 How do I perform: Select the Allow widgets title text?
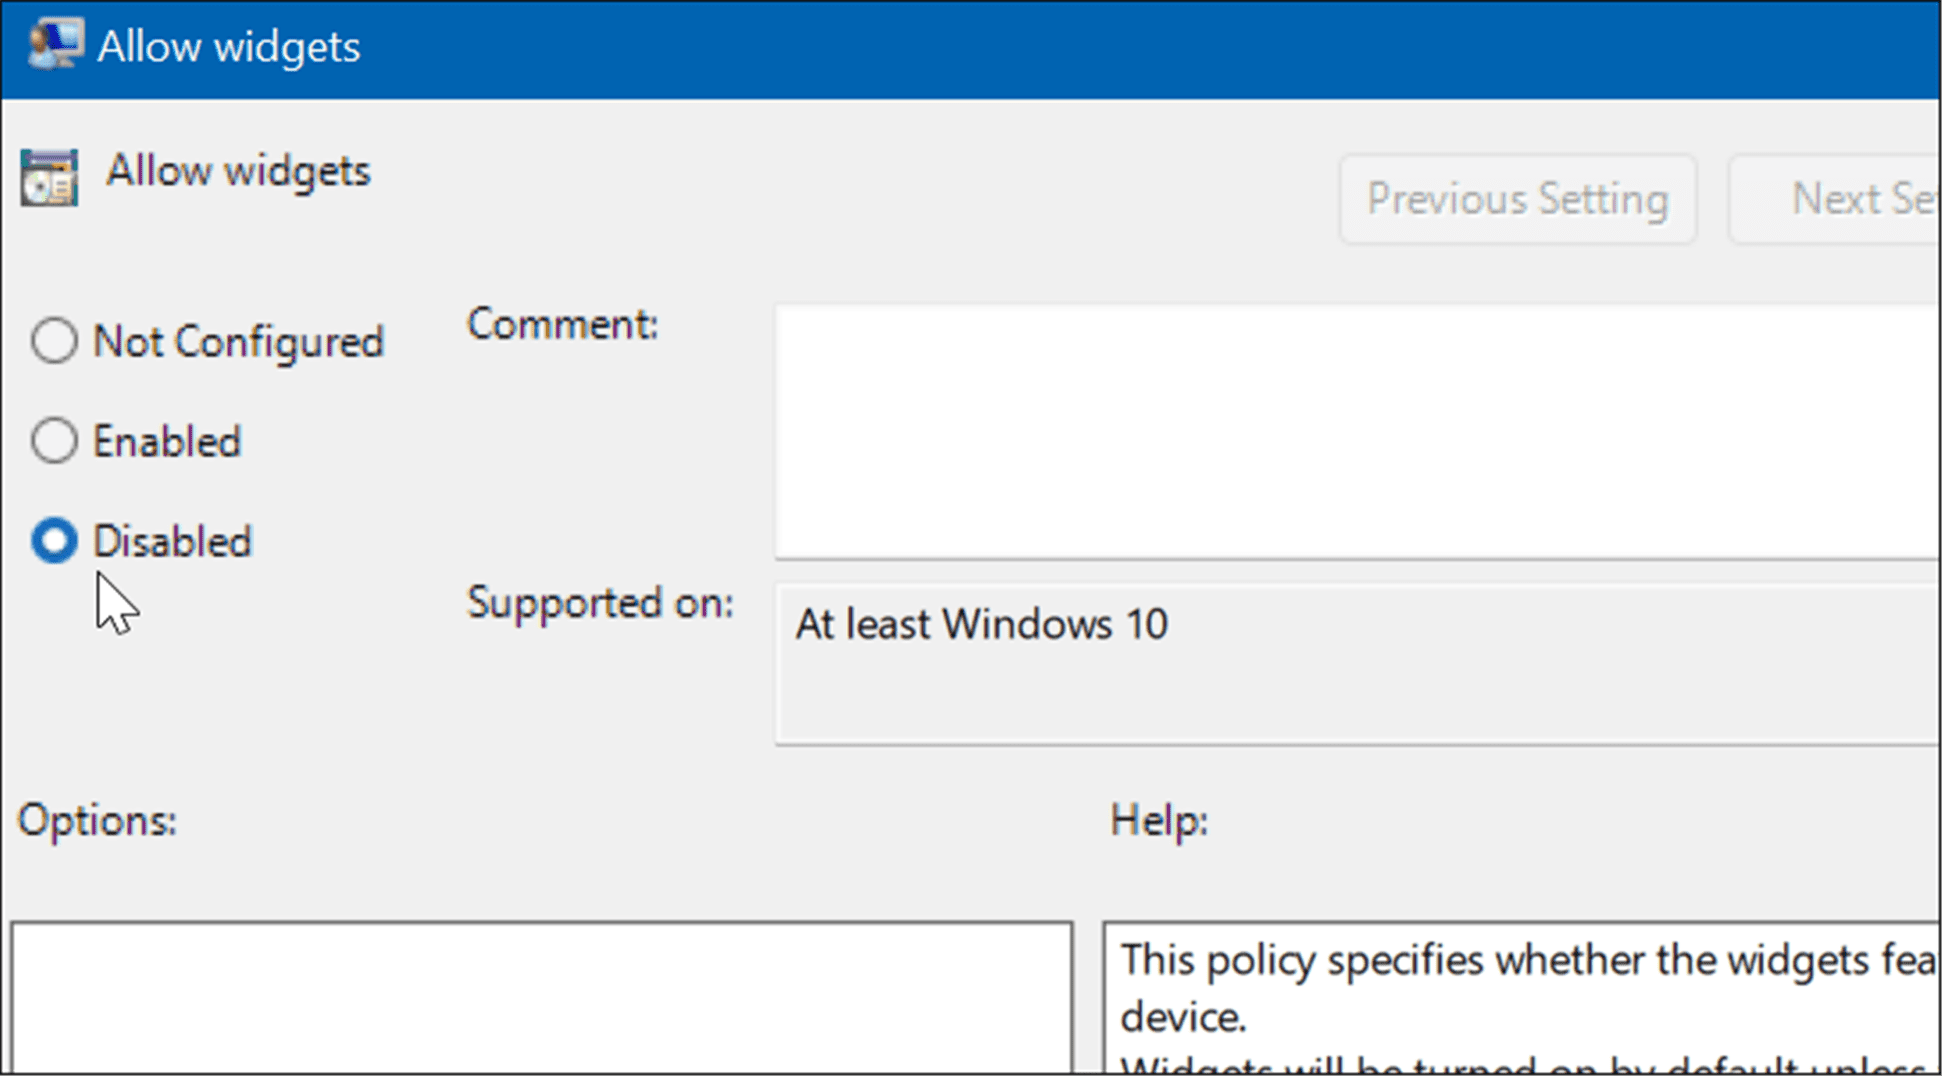(x=237, y=170)
